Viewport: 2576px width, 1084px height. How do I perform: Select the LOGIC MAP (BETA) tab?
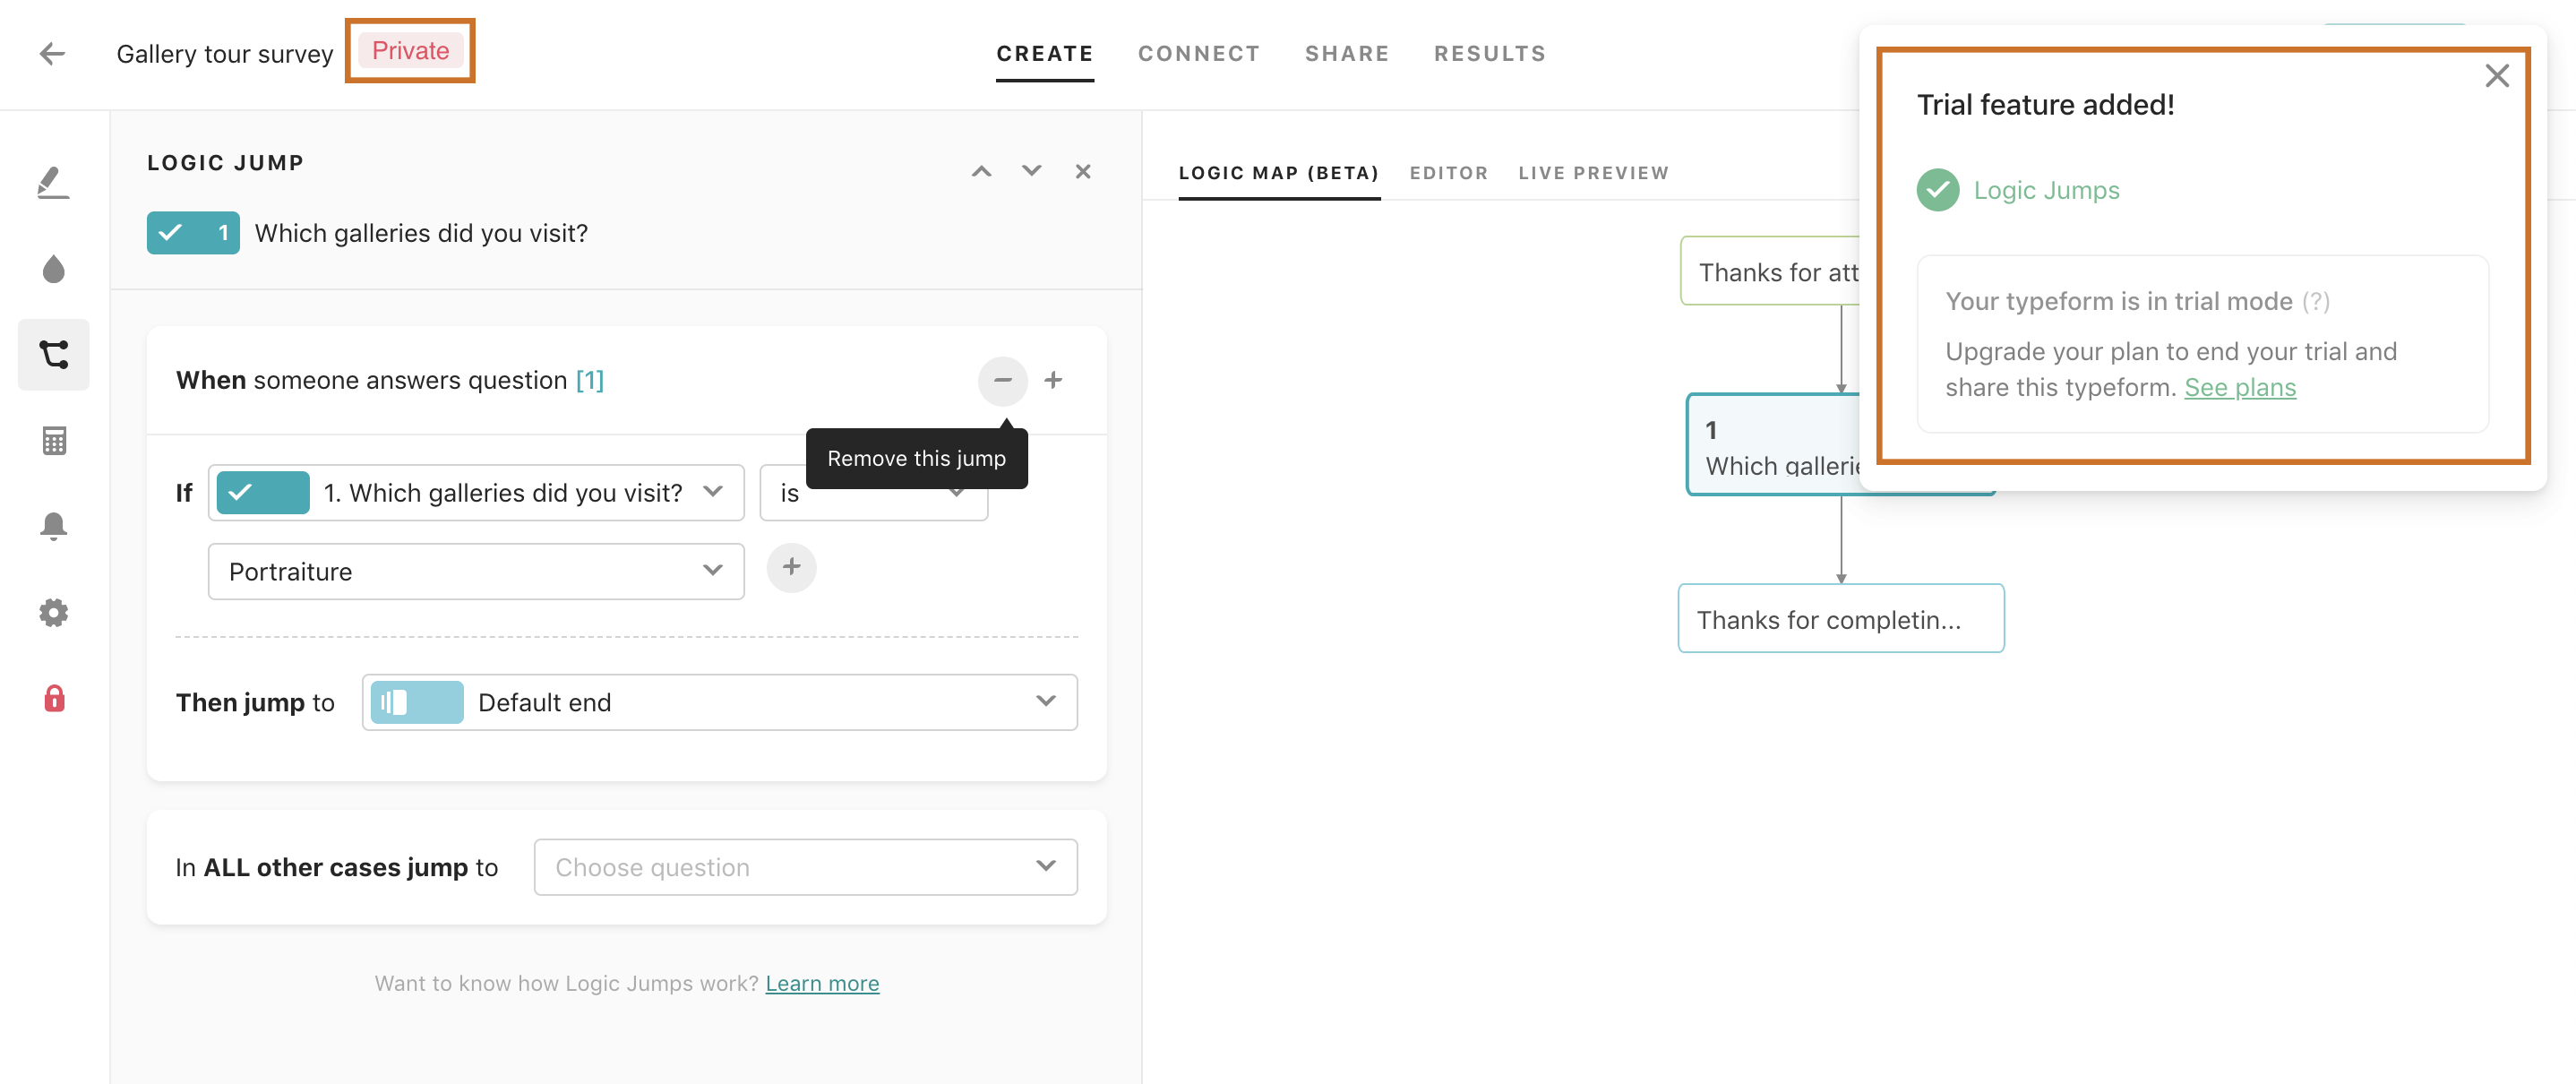point(1278,173)
